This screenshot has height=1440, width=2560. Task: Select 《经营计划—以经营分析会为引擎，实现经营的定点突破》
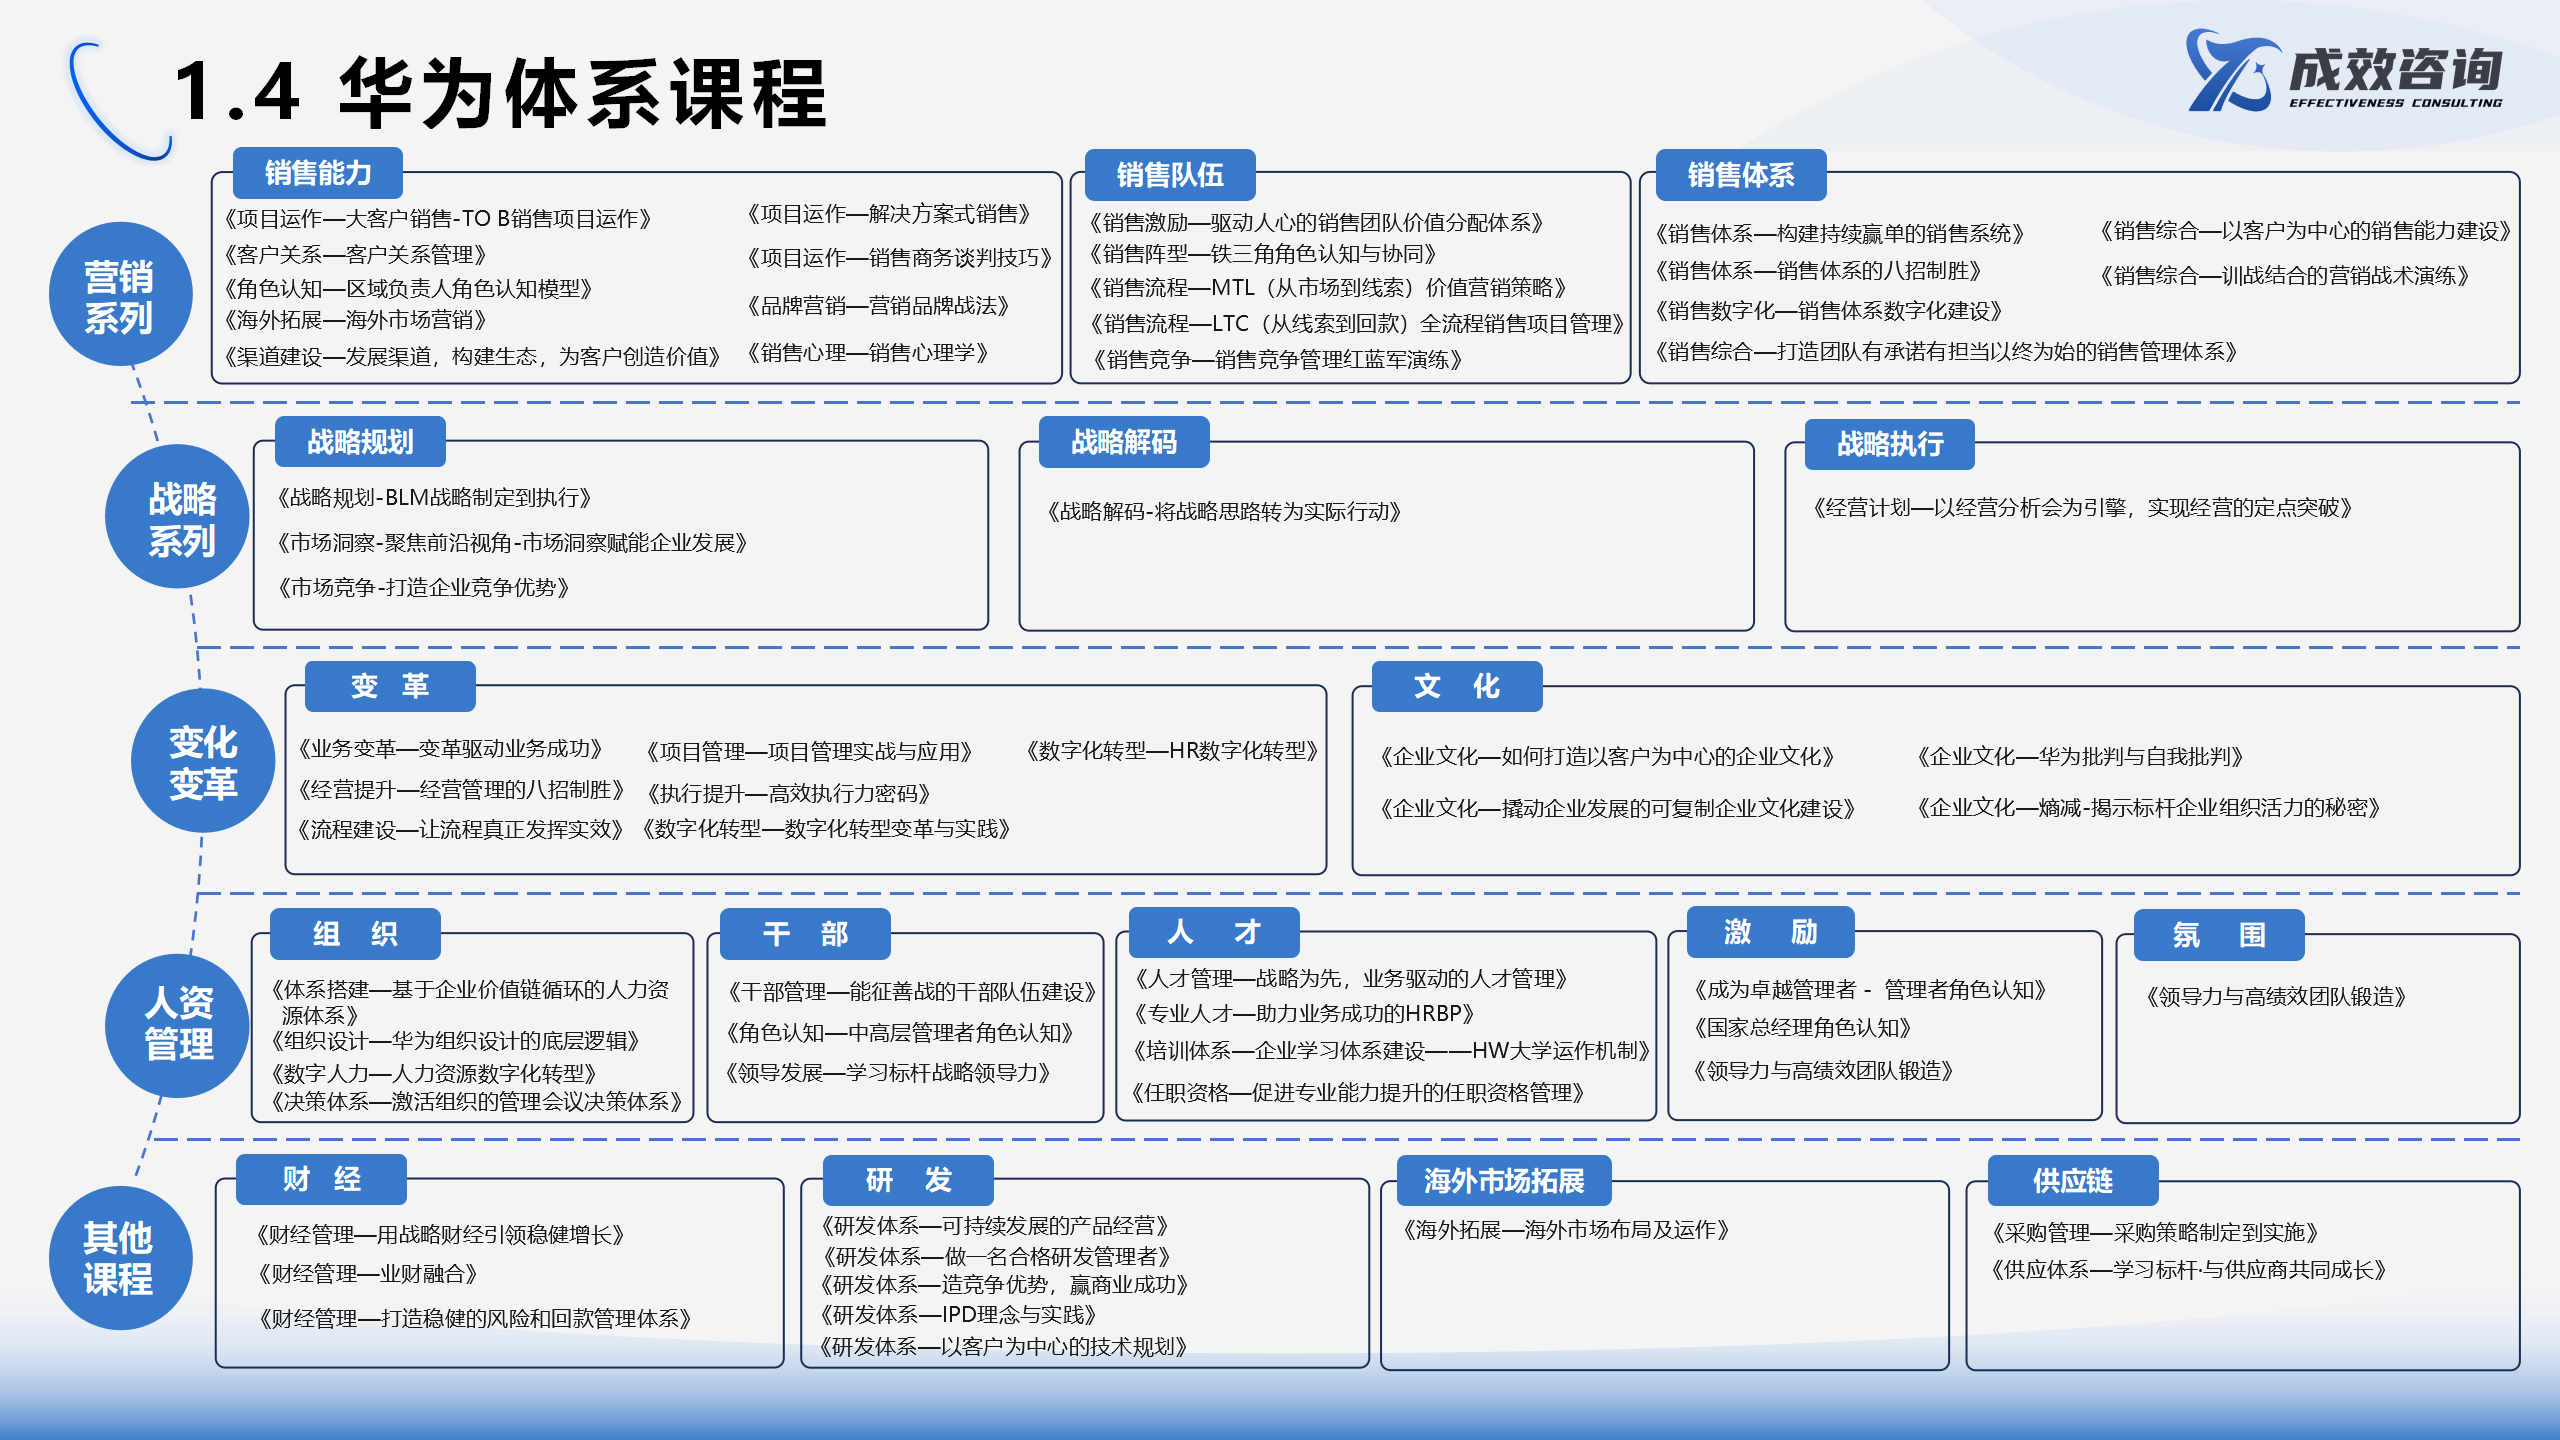pyautogui.click(x=2083, y=508)
